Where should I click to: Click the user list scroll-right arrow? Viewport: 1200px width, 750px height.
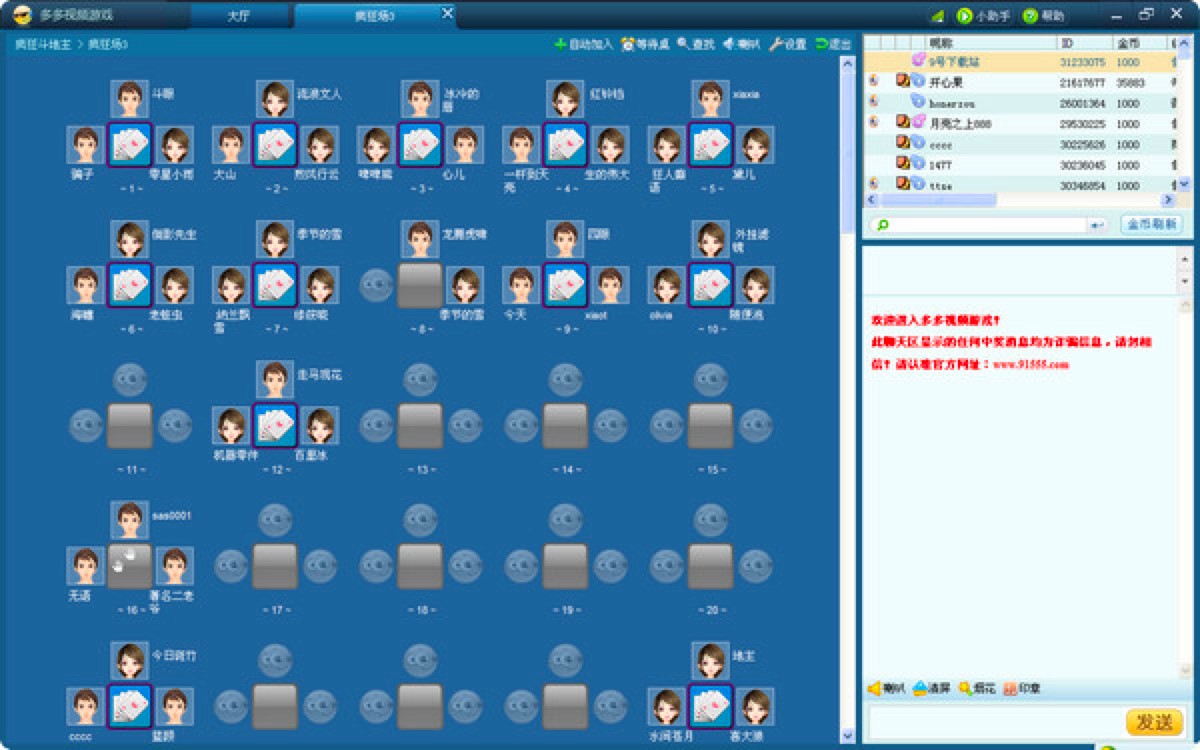point(1170,200)
